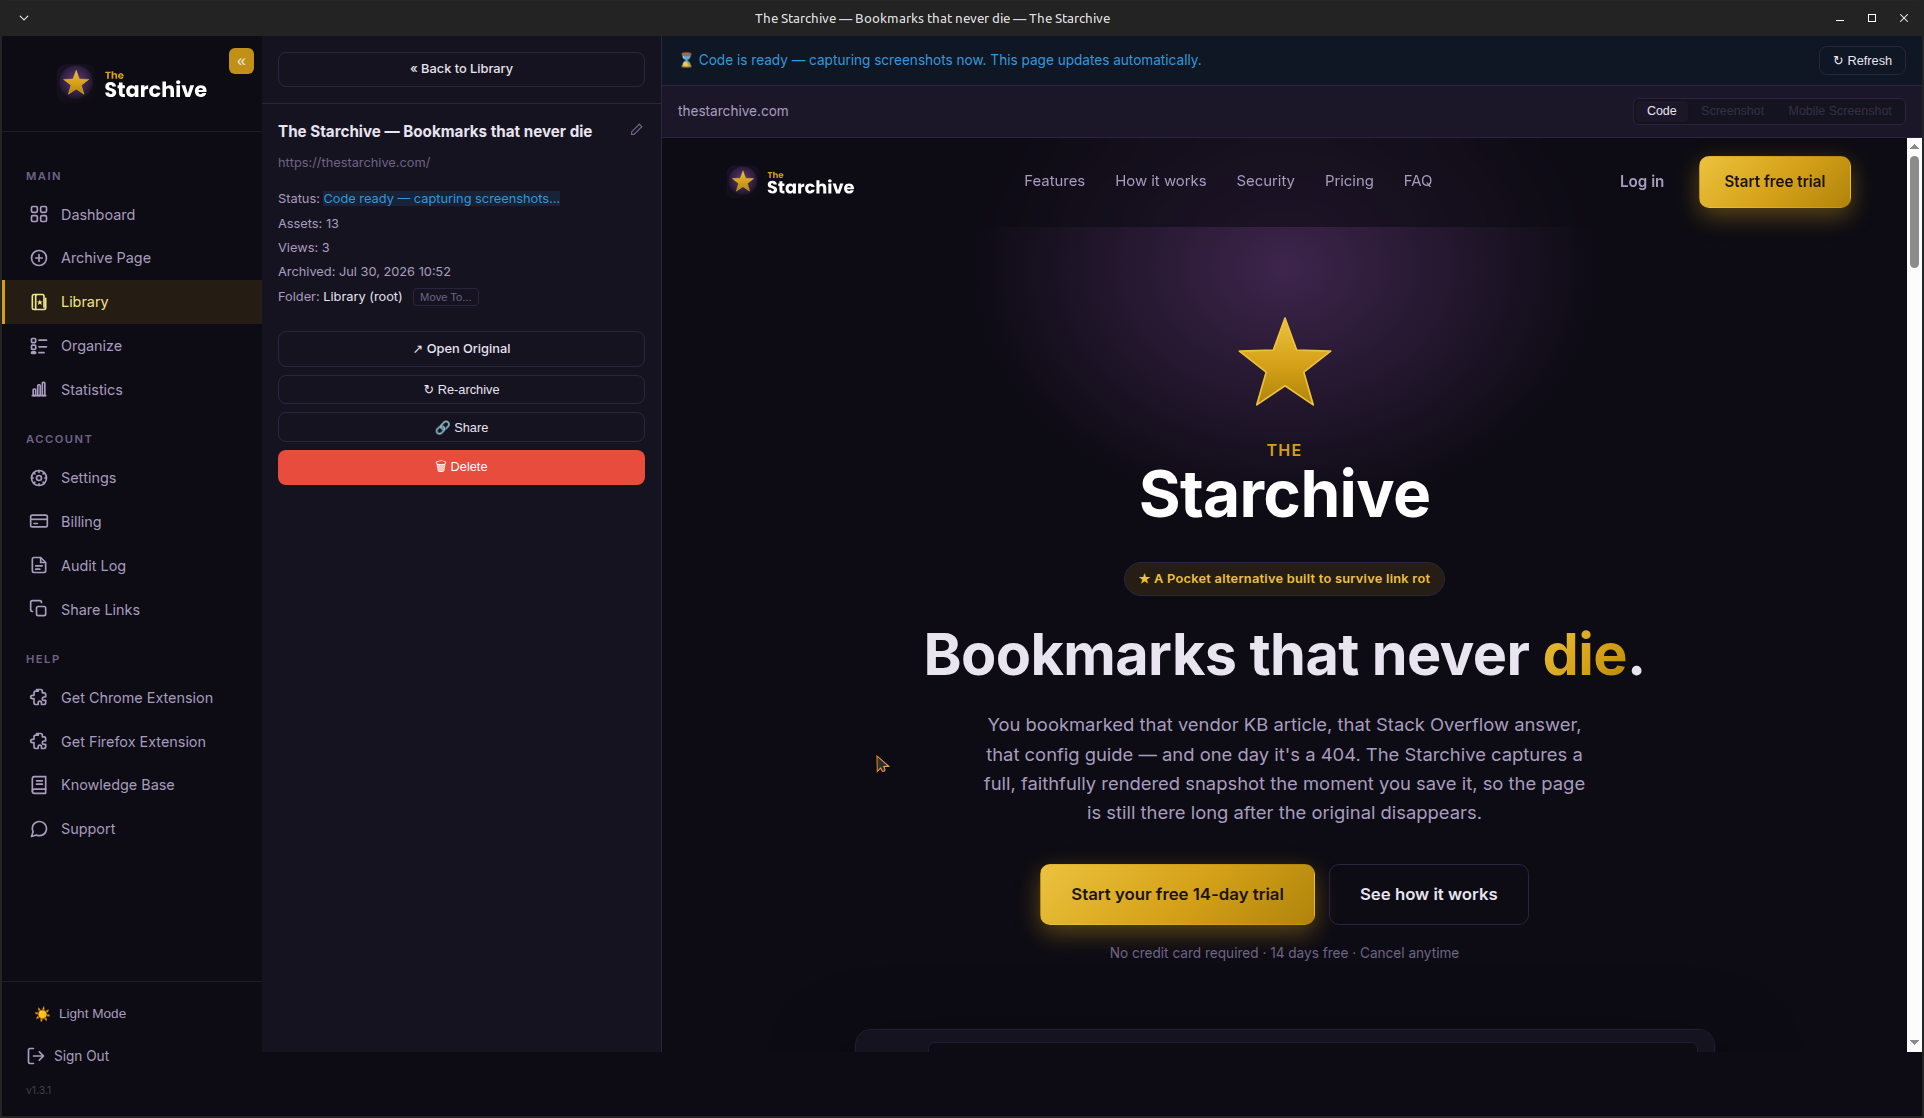Open the Audit Log document icon
Viewport: 1924px width, 1118px height.
tap(39, 566)
